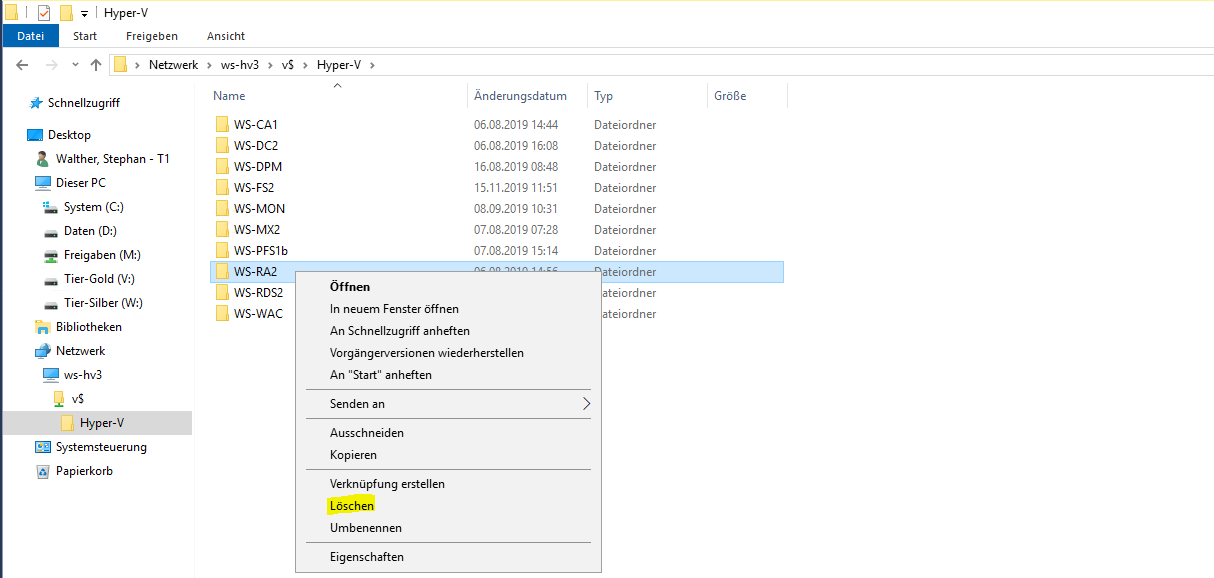Select the WS-PFS1b folder icon
The height and width of the screenshot is (578, 1214).
(x=222, y=251)
